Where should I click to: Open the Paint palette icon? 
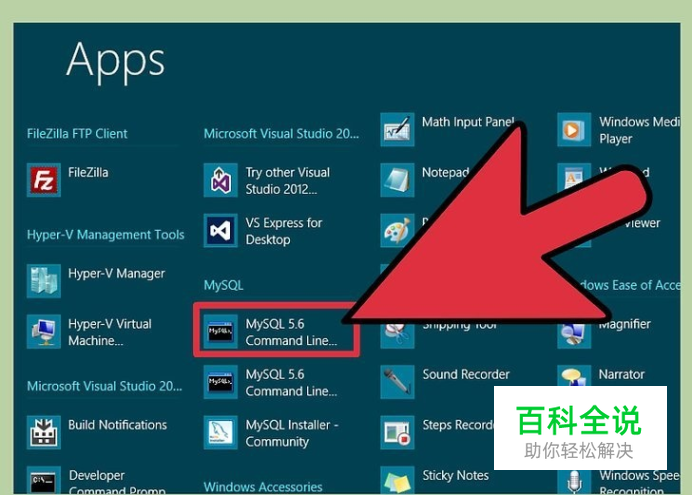(397, 230)
